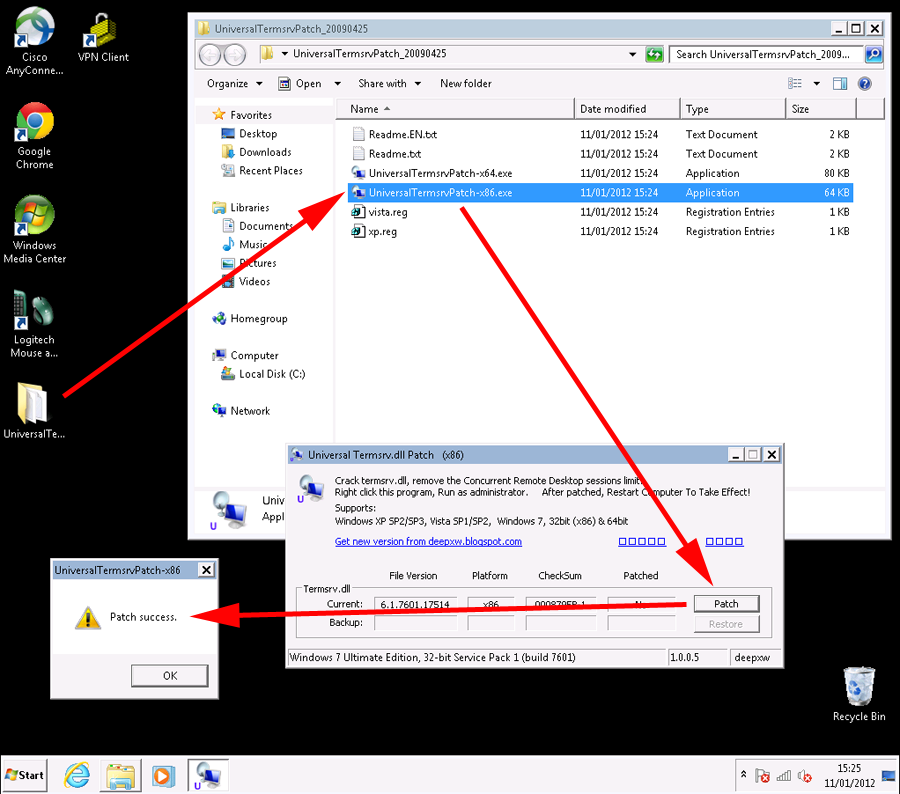The image size is (900, 794).
Task: Expand the Open button dropdown arrow
Action: point(338,84)
